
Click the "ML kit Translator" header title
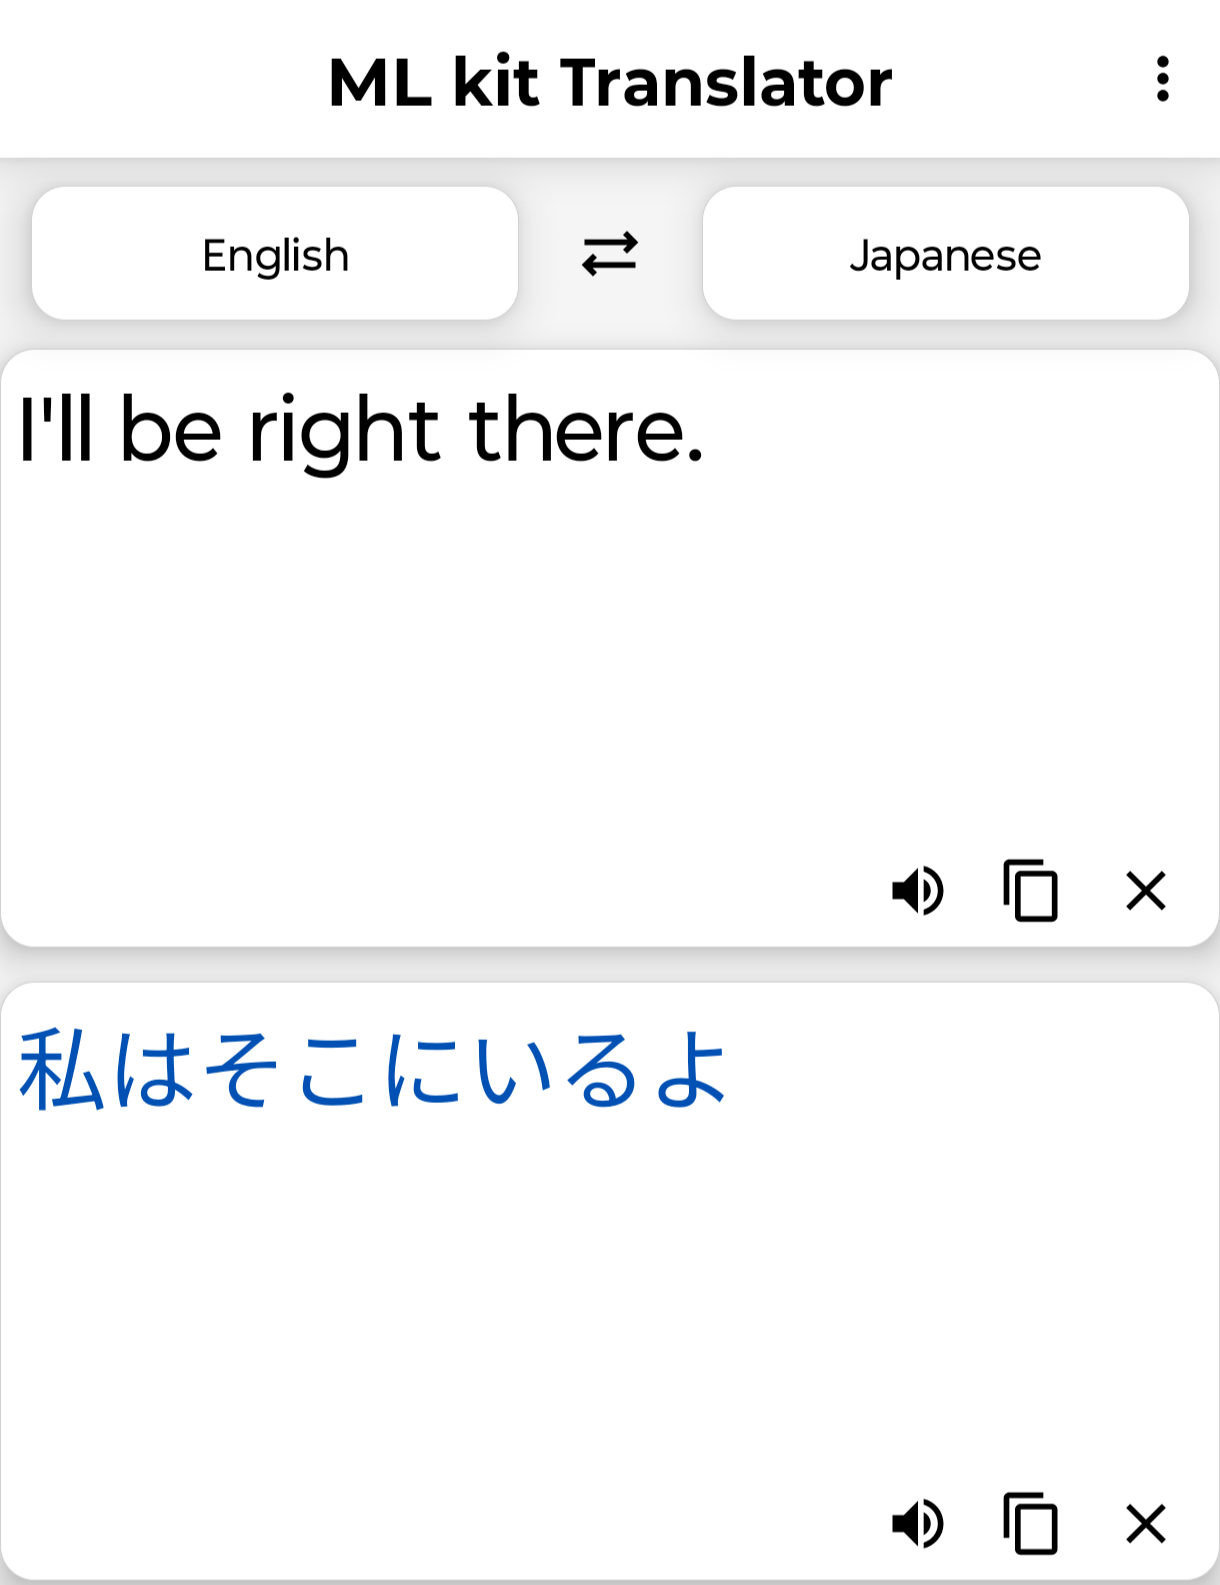tap(609, 81)
